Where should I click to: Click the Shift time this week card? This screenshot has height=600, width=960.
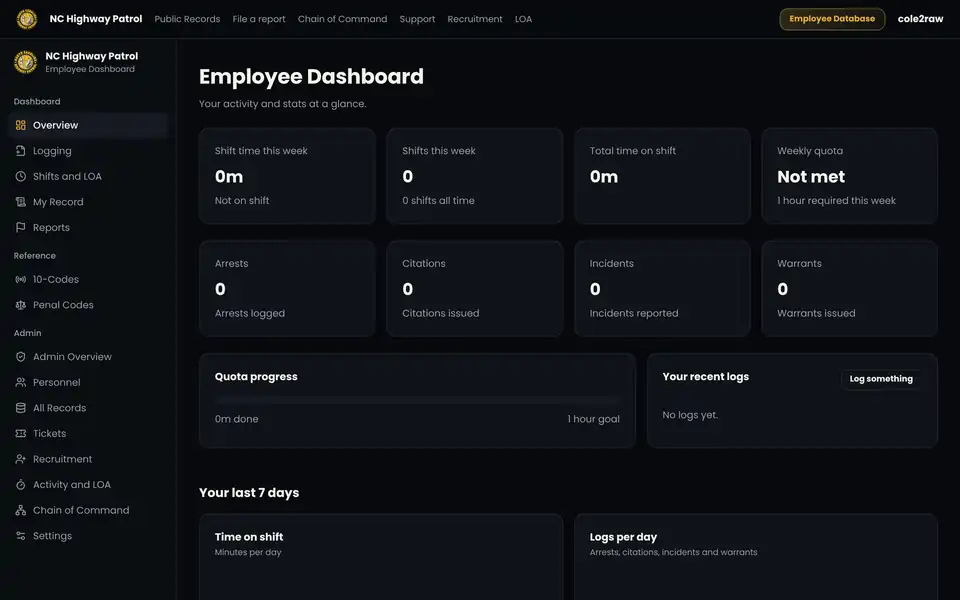(x=287, y=176)
